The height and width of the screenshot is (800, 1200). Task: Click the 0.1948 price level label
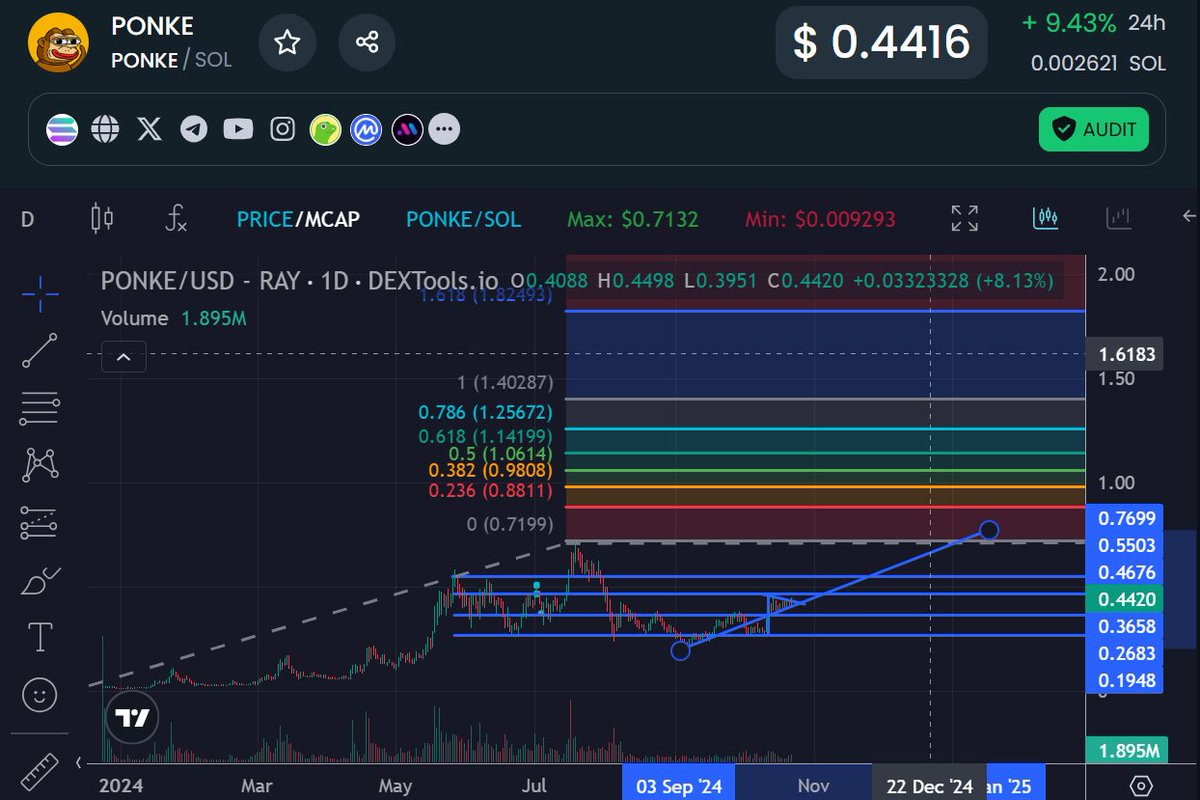click(1124, 680)
